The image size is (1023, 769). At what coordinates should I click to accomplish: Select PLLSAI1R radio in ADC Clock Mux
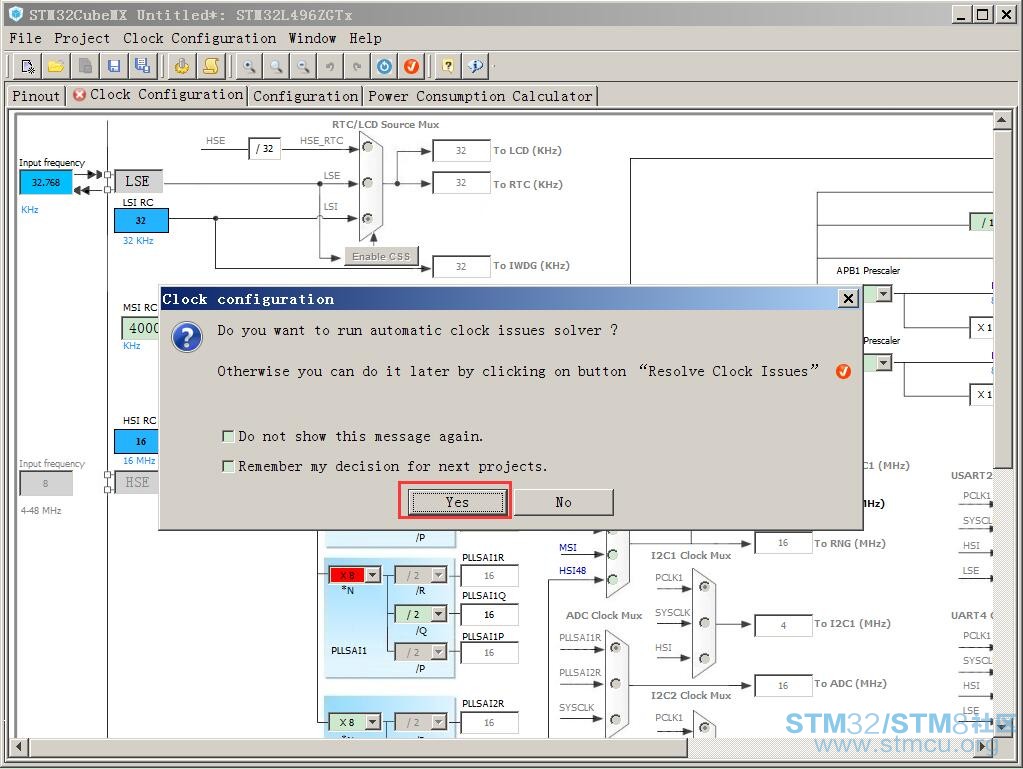[x=615, y=647]
